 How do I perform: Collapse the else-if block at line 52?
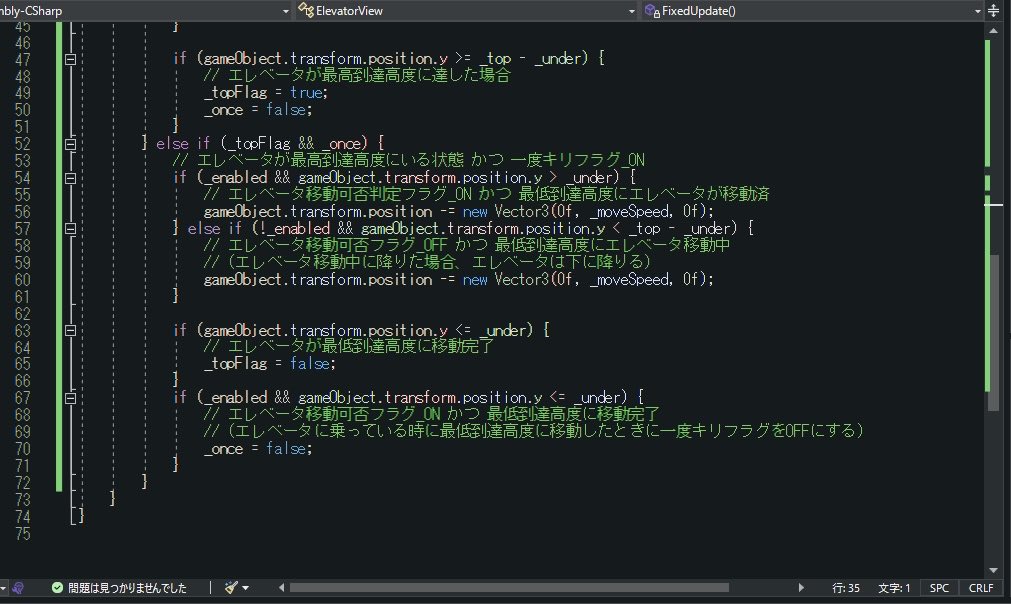click(x=71, y=144)
